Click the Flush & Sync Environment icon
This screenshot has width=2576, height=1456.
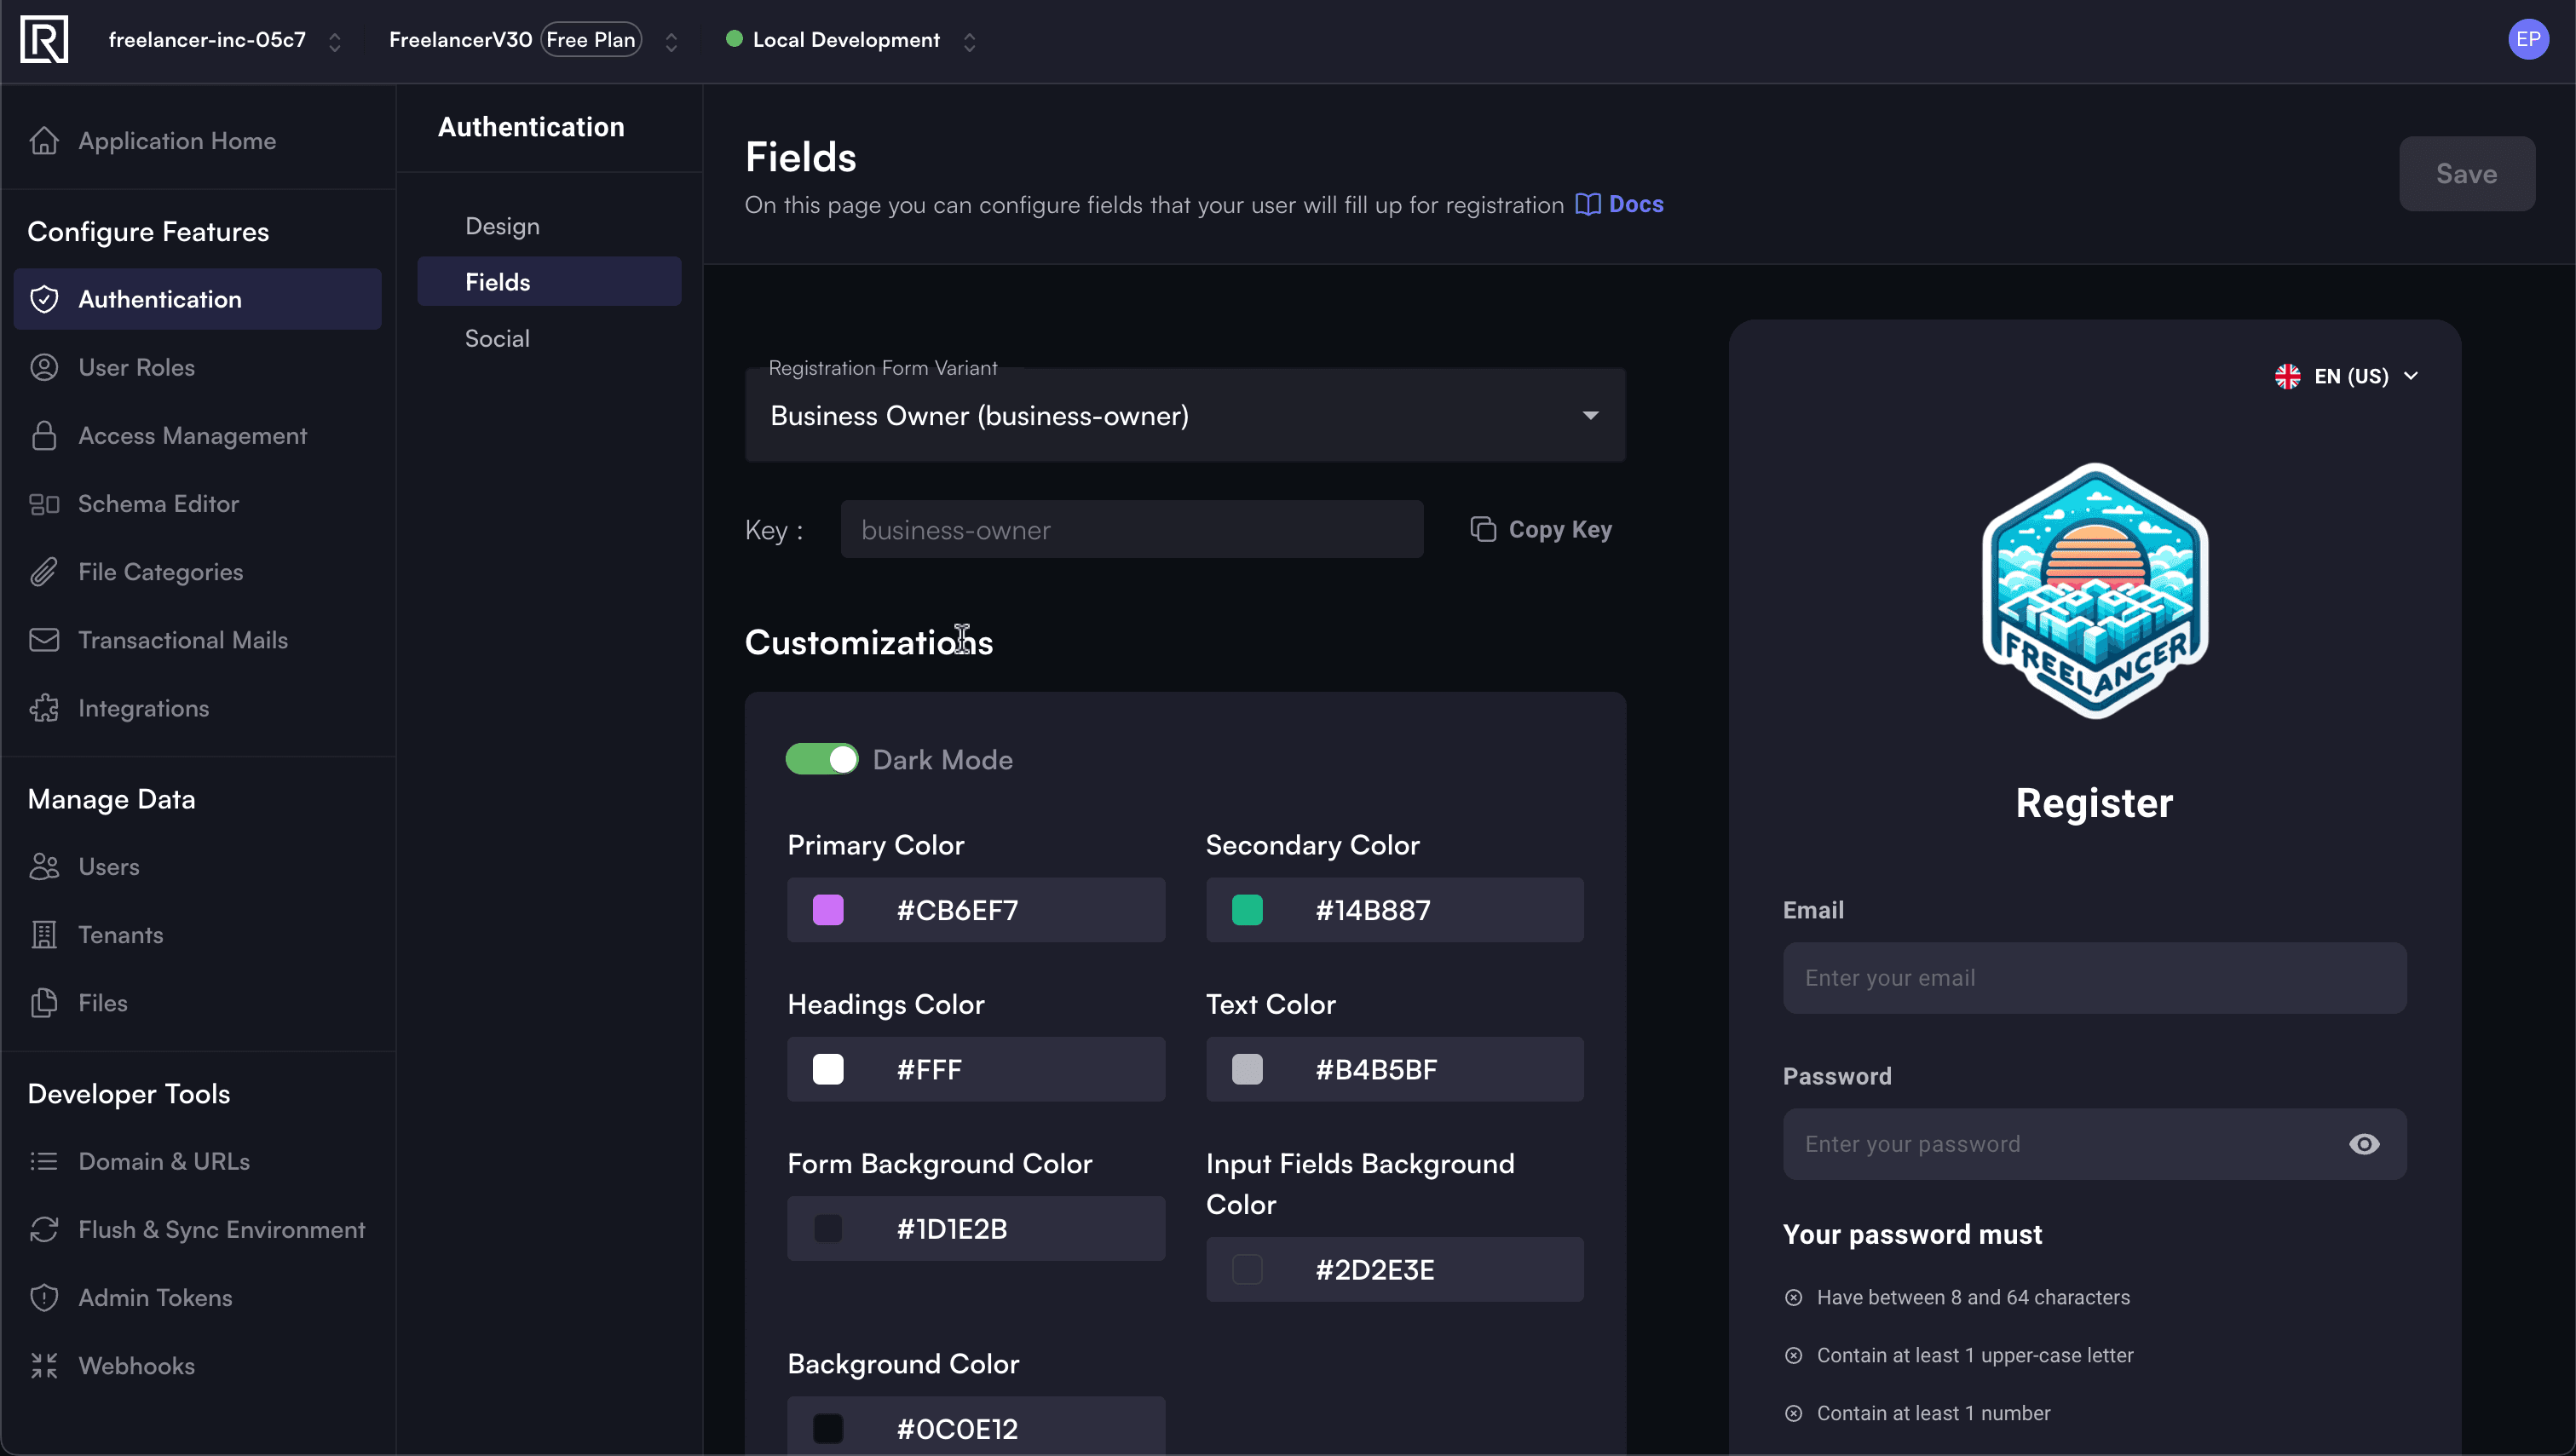click(x=44, y=1230)
